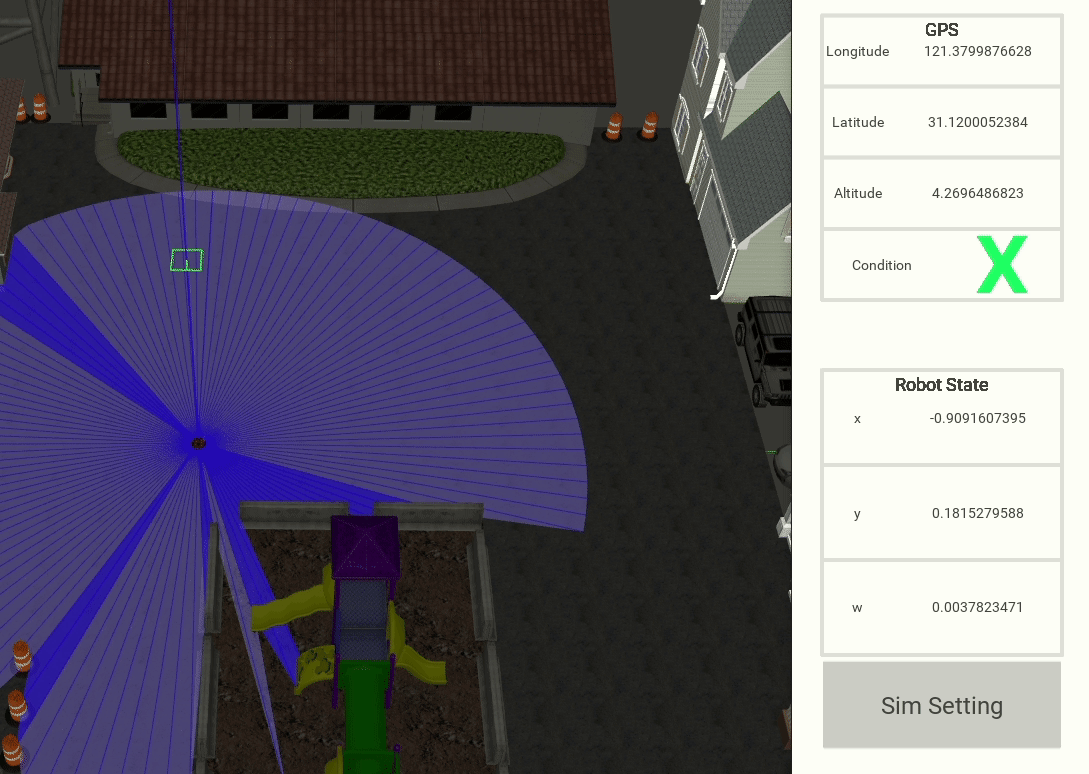The image size is (1089, 774).
Task: Select the Robot State w value
Action: click(977, 608)
